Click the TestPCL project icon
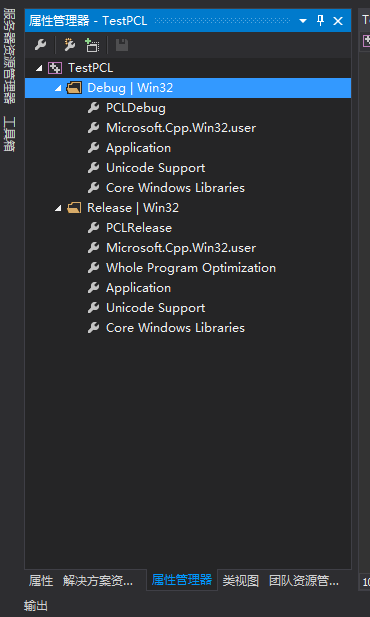The height and width of the screenshot is (617, 370). tap(55, 68)
